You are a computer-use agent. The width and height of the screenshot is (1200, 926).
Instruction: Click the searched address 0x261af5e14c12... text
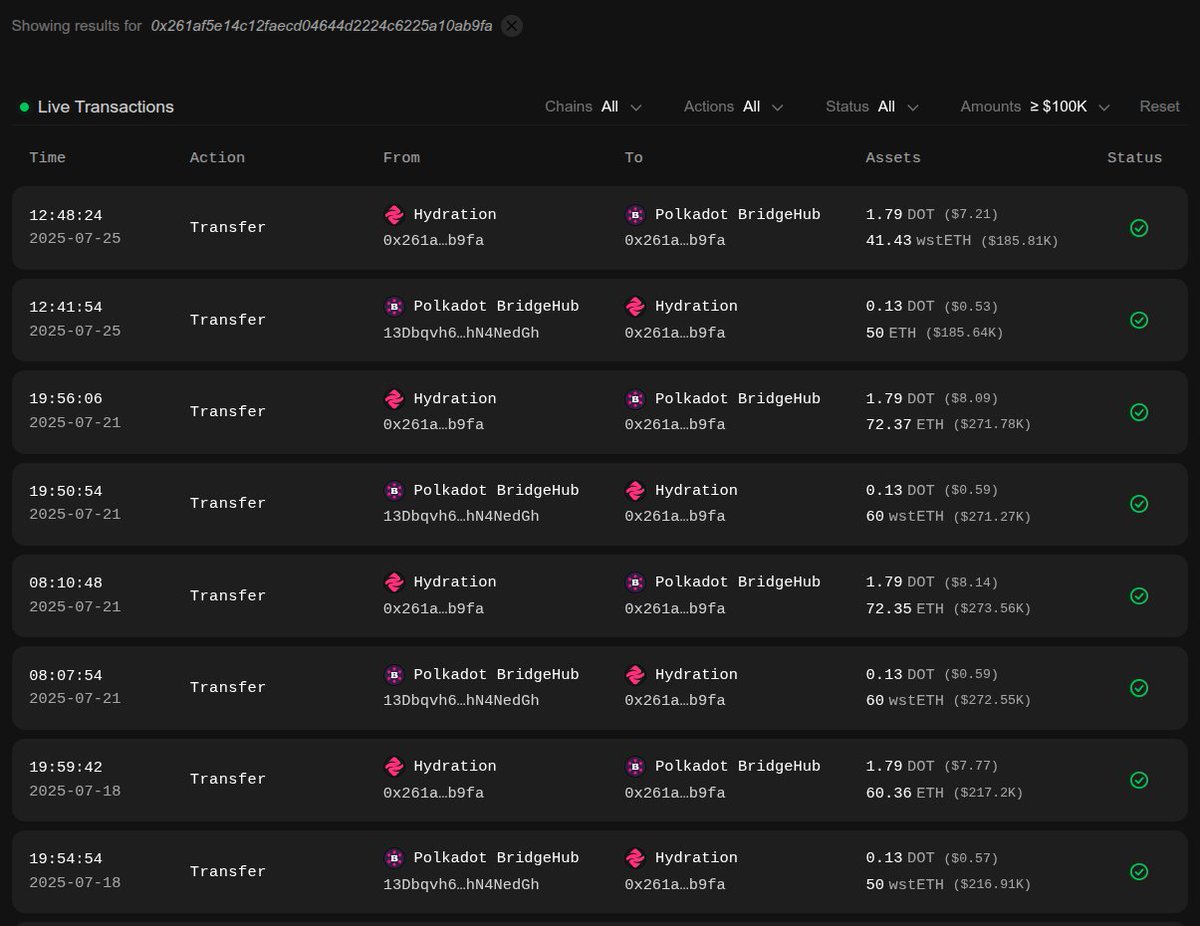coord(321,26)
